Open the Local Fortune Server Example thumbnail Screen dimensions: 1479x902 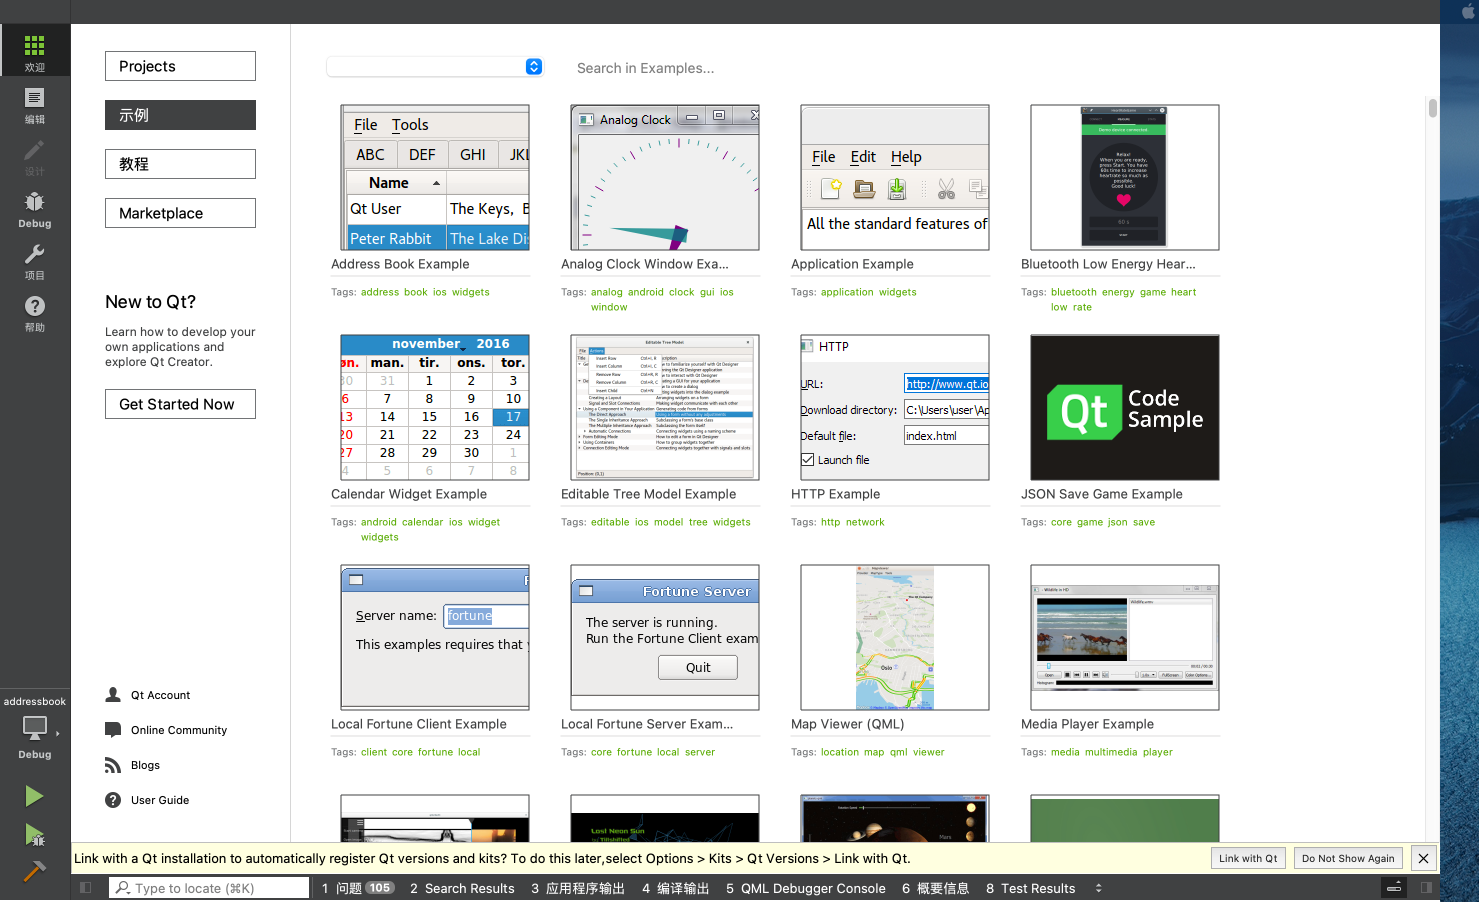click(x=665, y=638)
